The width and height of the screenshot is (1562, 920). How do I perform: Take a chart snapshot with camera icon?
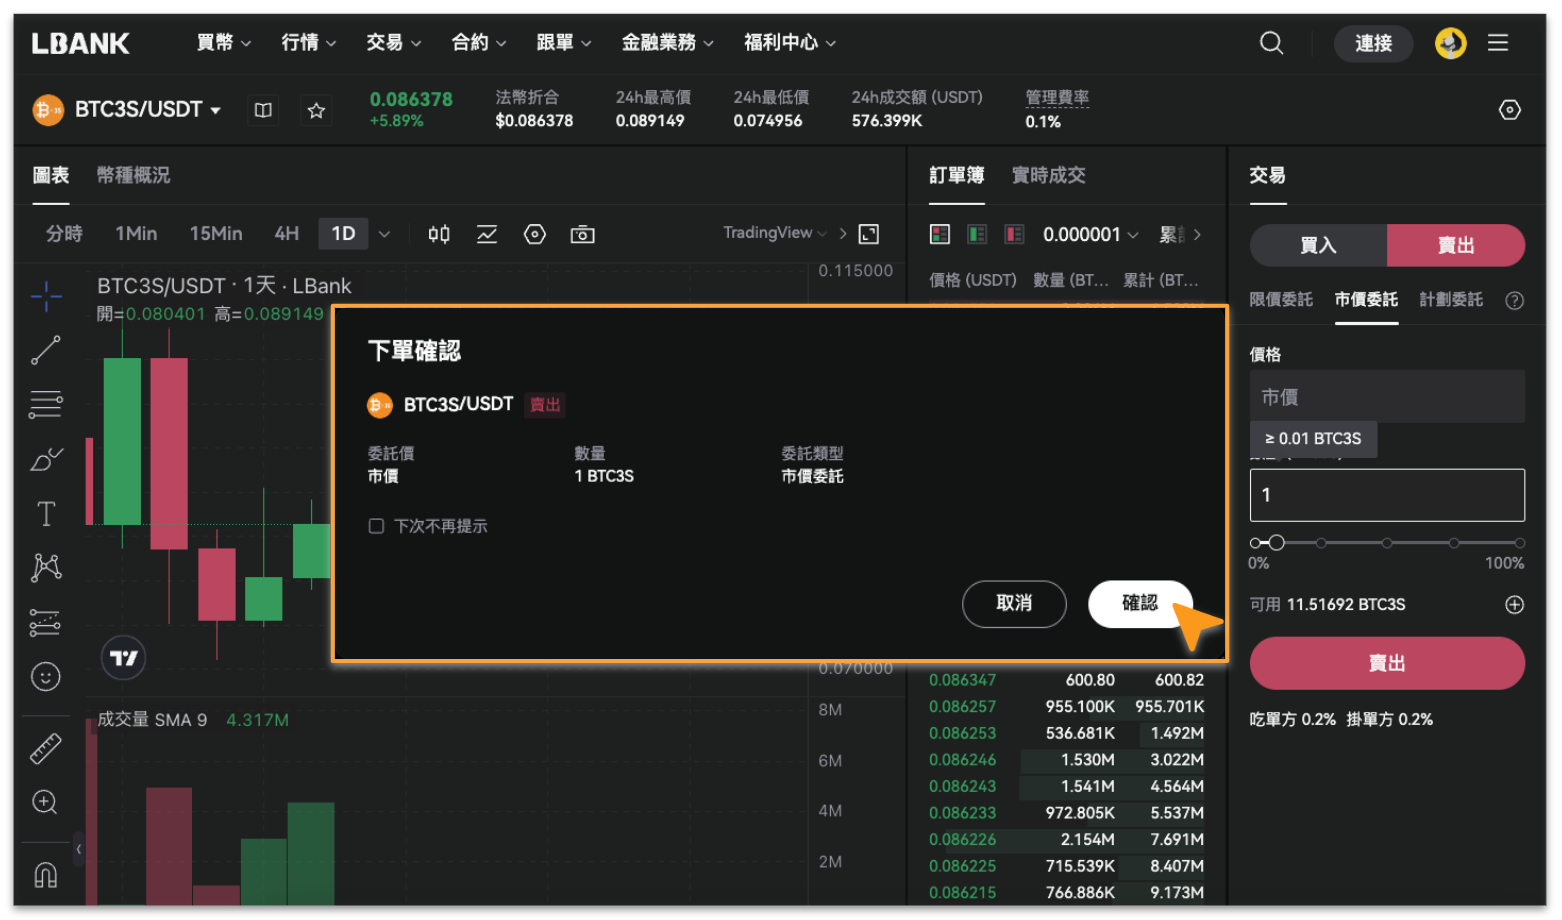coord(582,234)
